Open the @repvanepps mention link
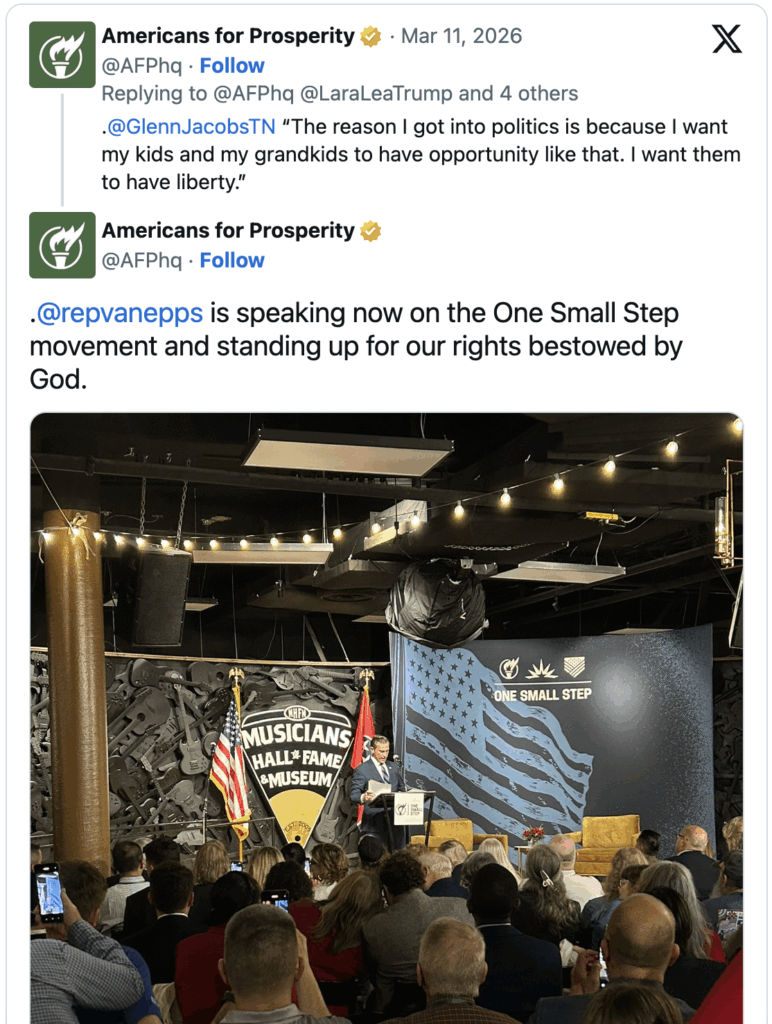This screenshot has height=1024, width=772. click(119, 313)
